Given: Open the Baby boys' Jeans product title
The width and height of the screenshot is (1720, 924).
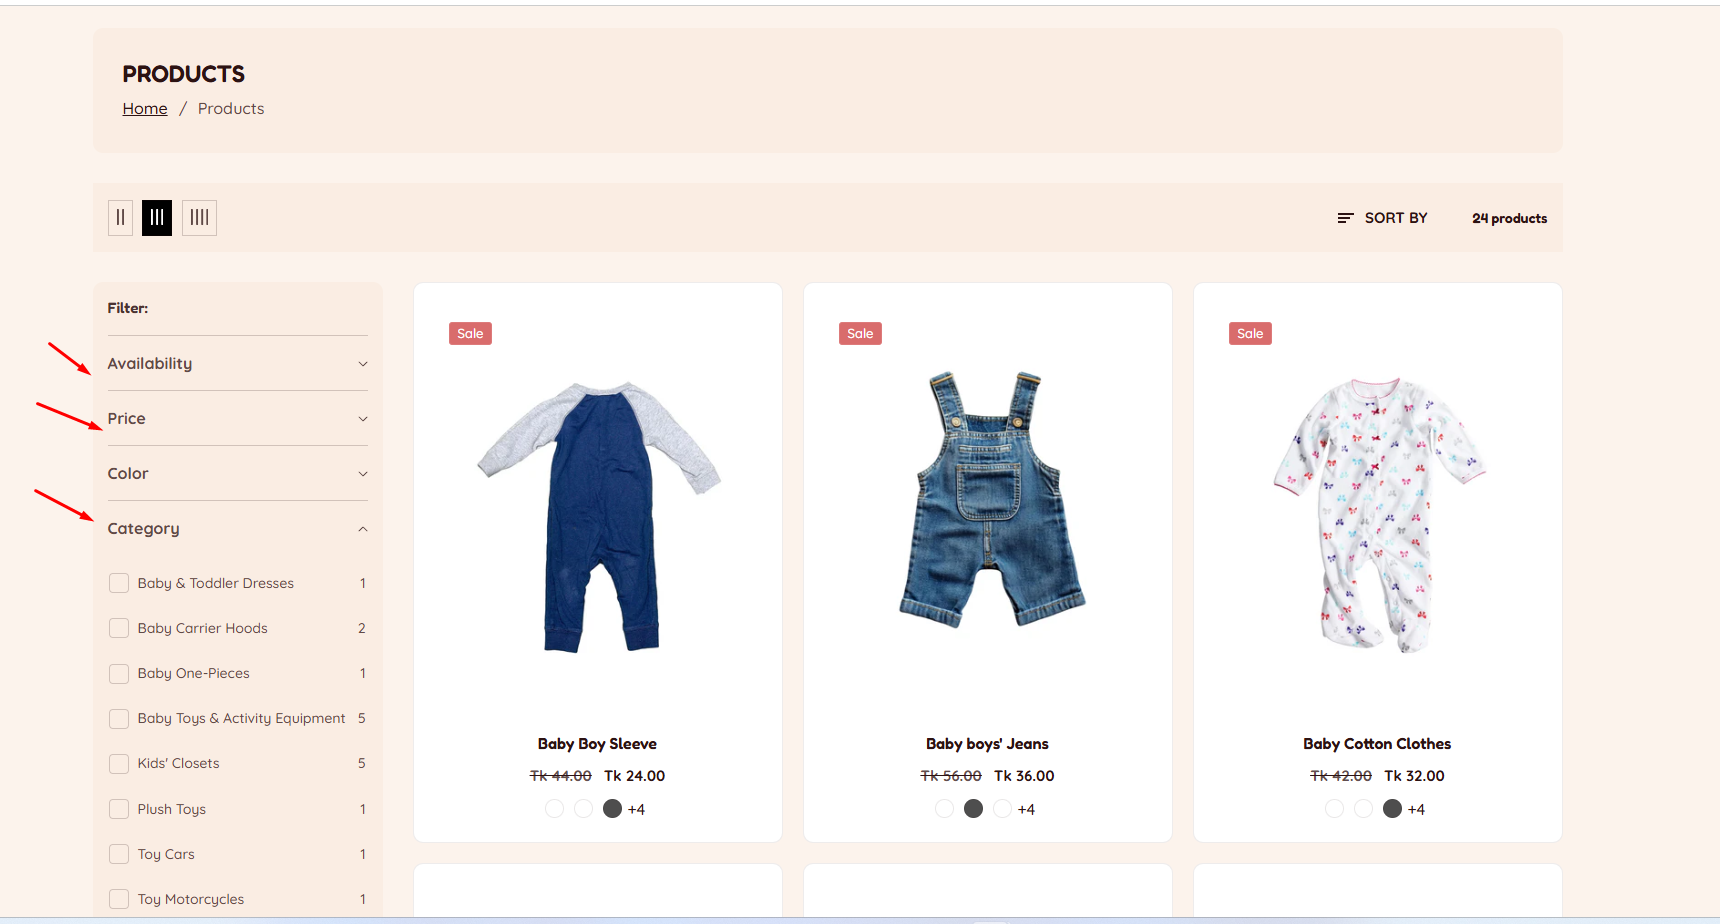Looking at the screenshot, I should tap(987, 744).
